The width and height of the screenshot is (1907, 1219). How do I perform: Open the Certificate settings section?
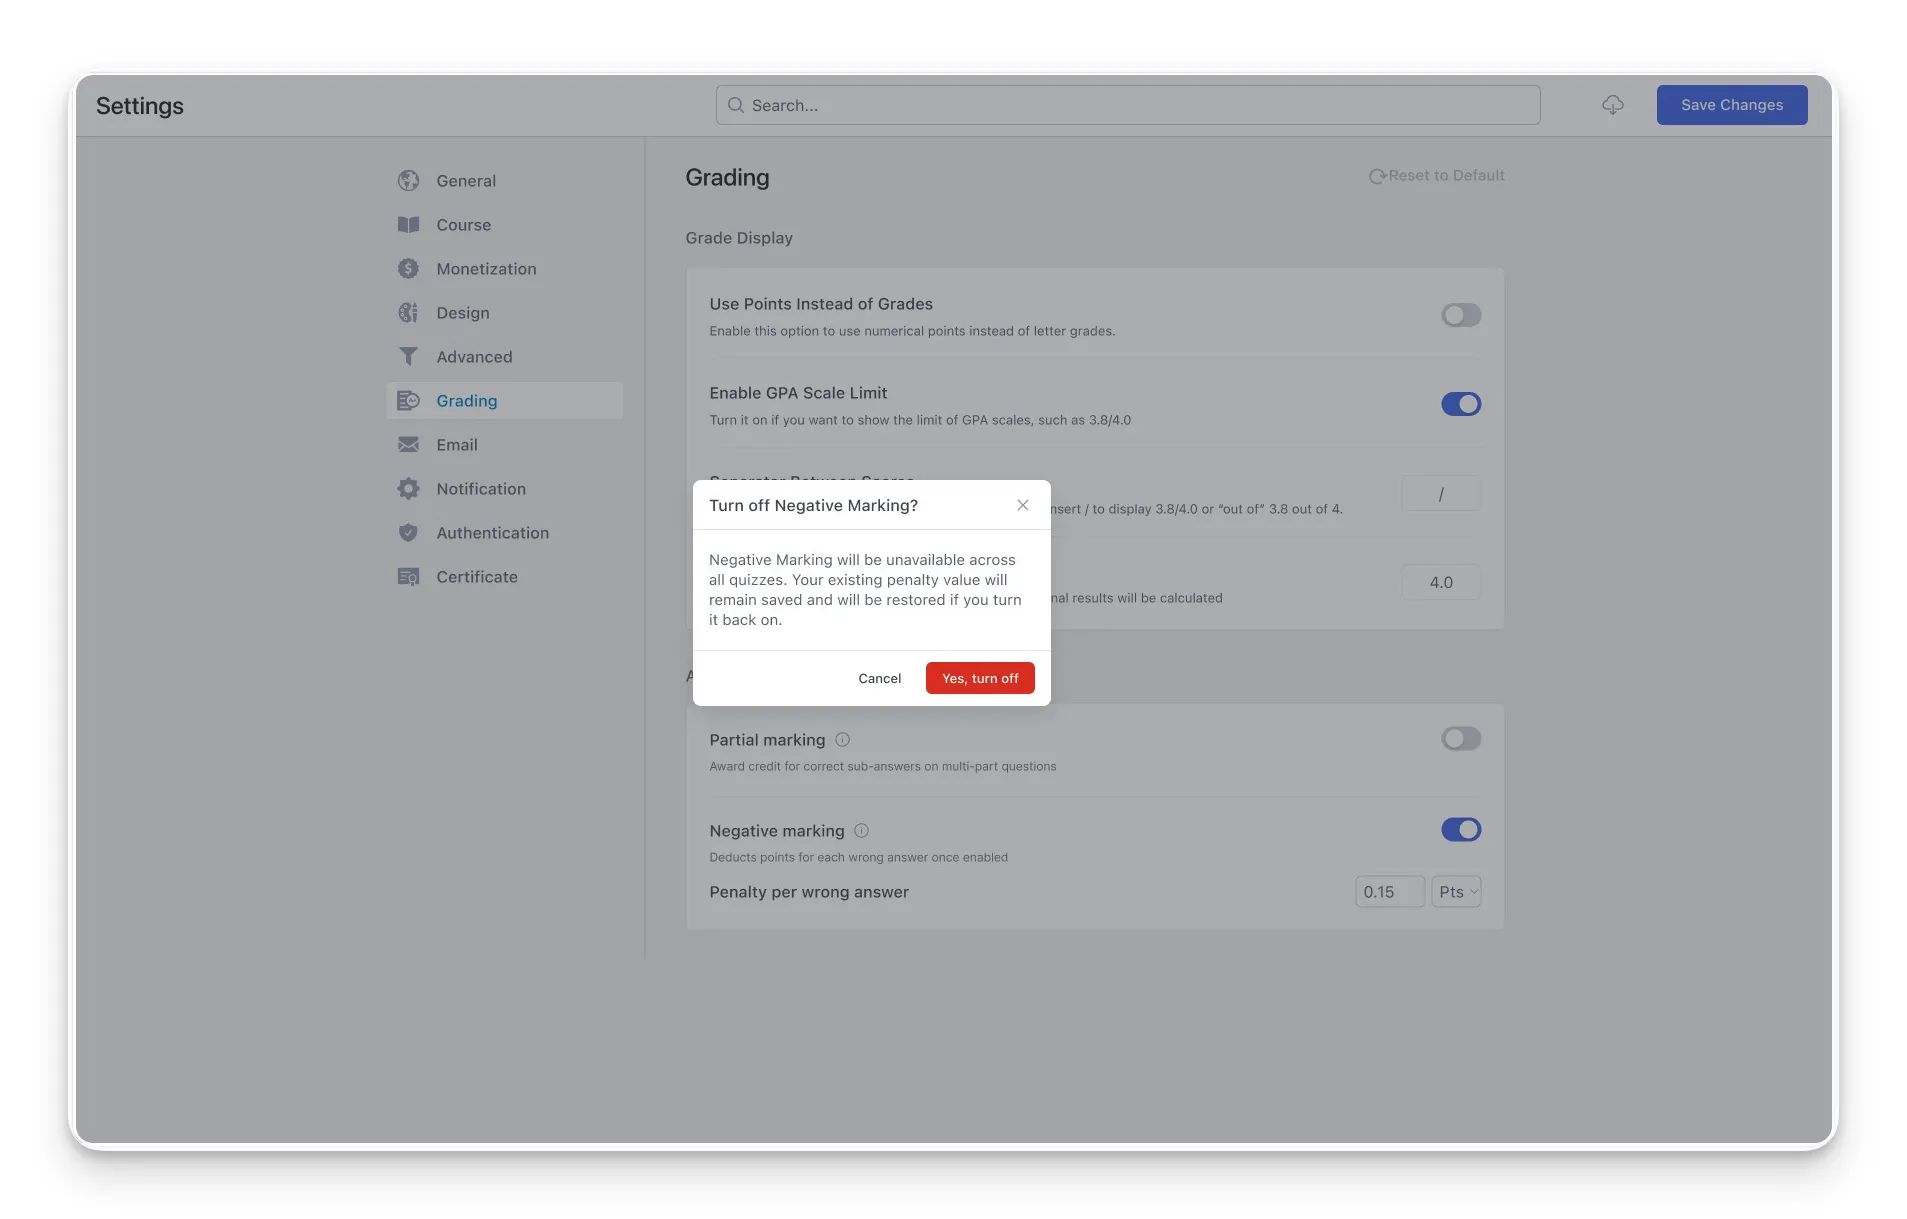[504, 577]
